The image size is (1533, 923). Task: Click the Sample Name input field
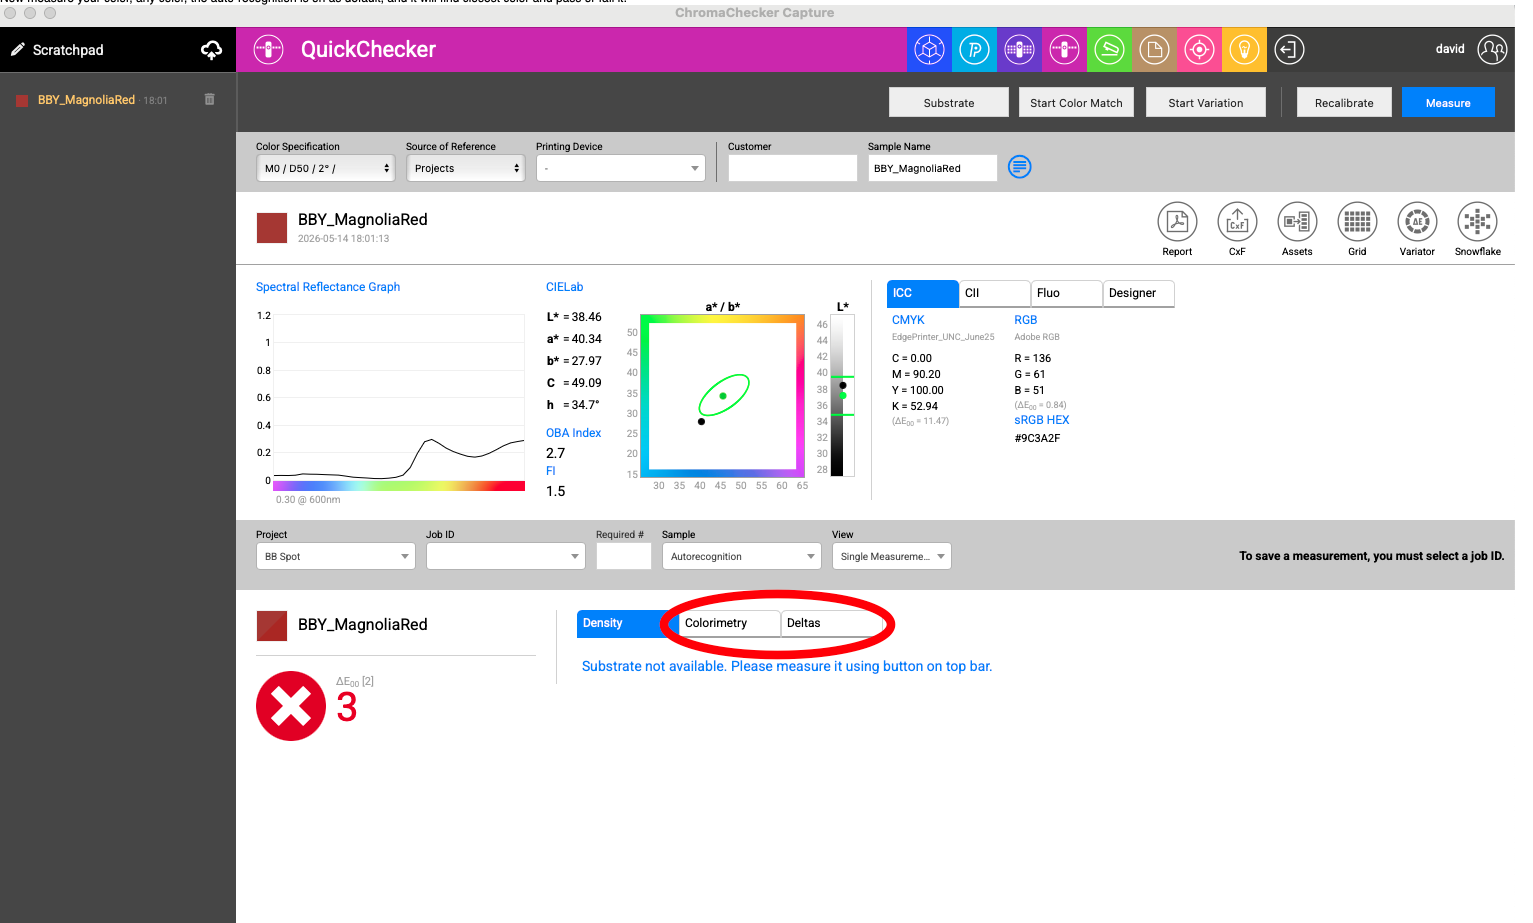point(932,168)
